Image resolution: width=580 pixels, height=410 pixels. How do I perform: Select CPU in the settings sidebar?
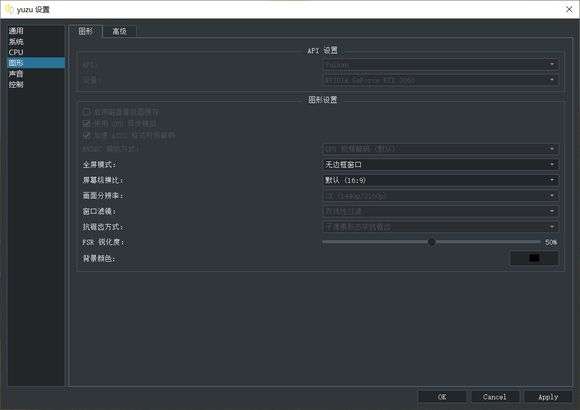pyautogui.click(x=36, y=52)
